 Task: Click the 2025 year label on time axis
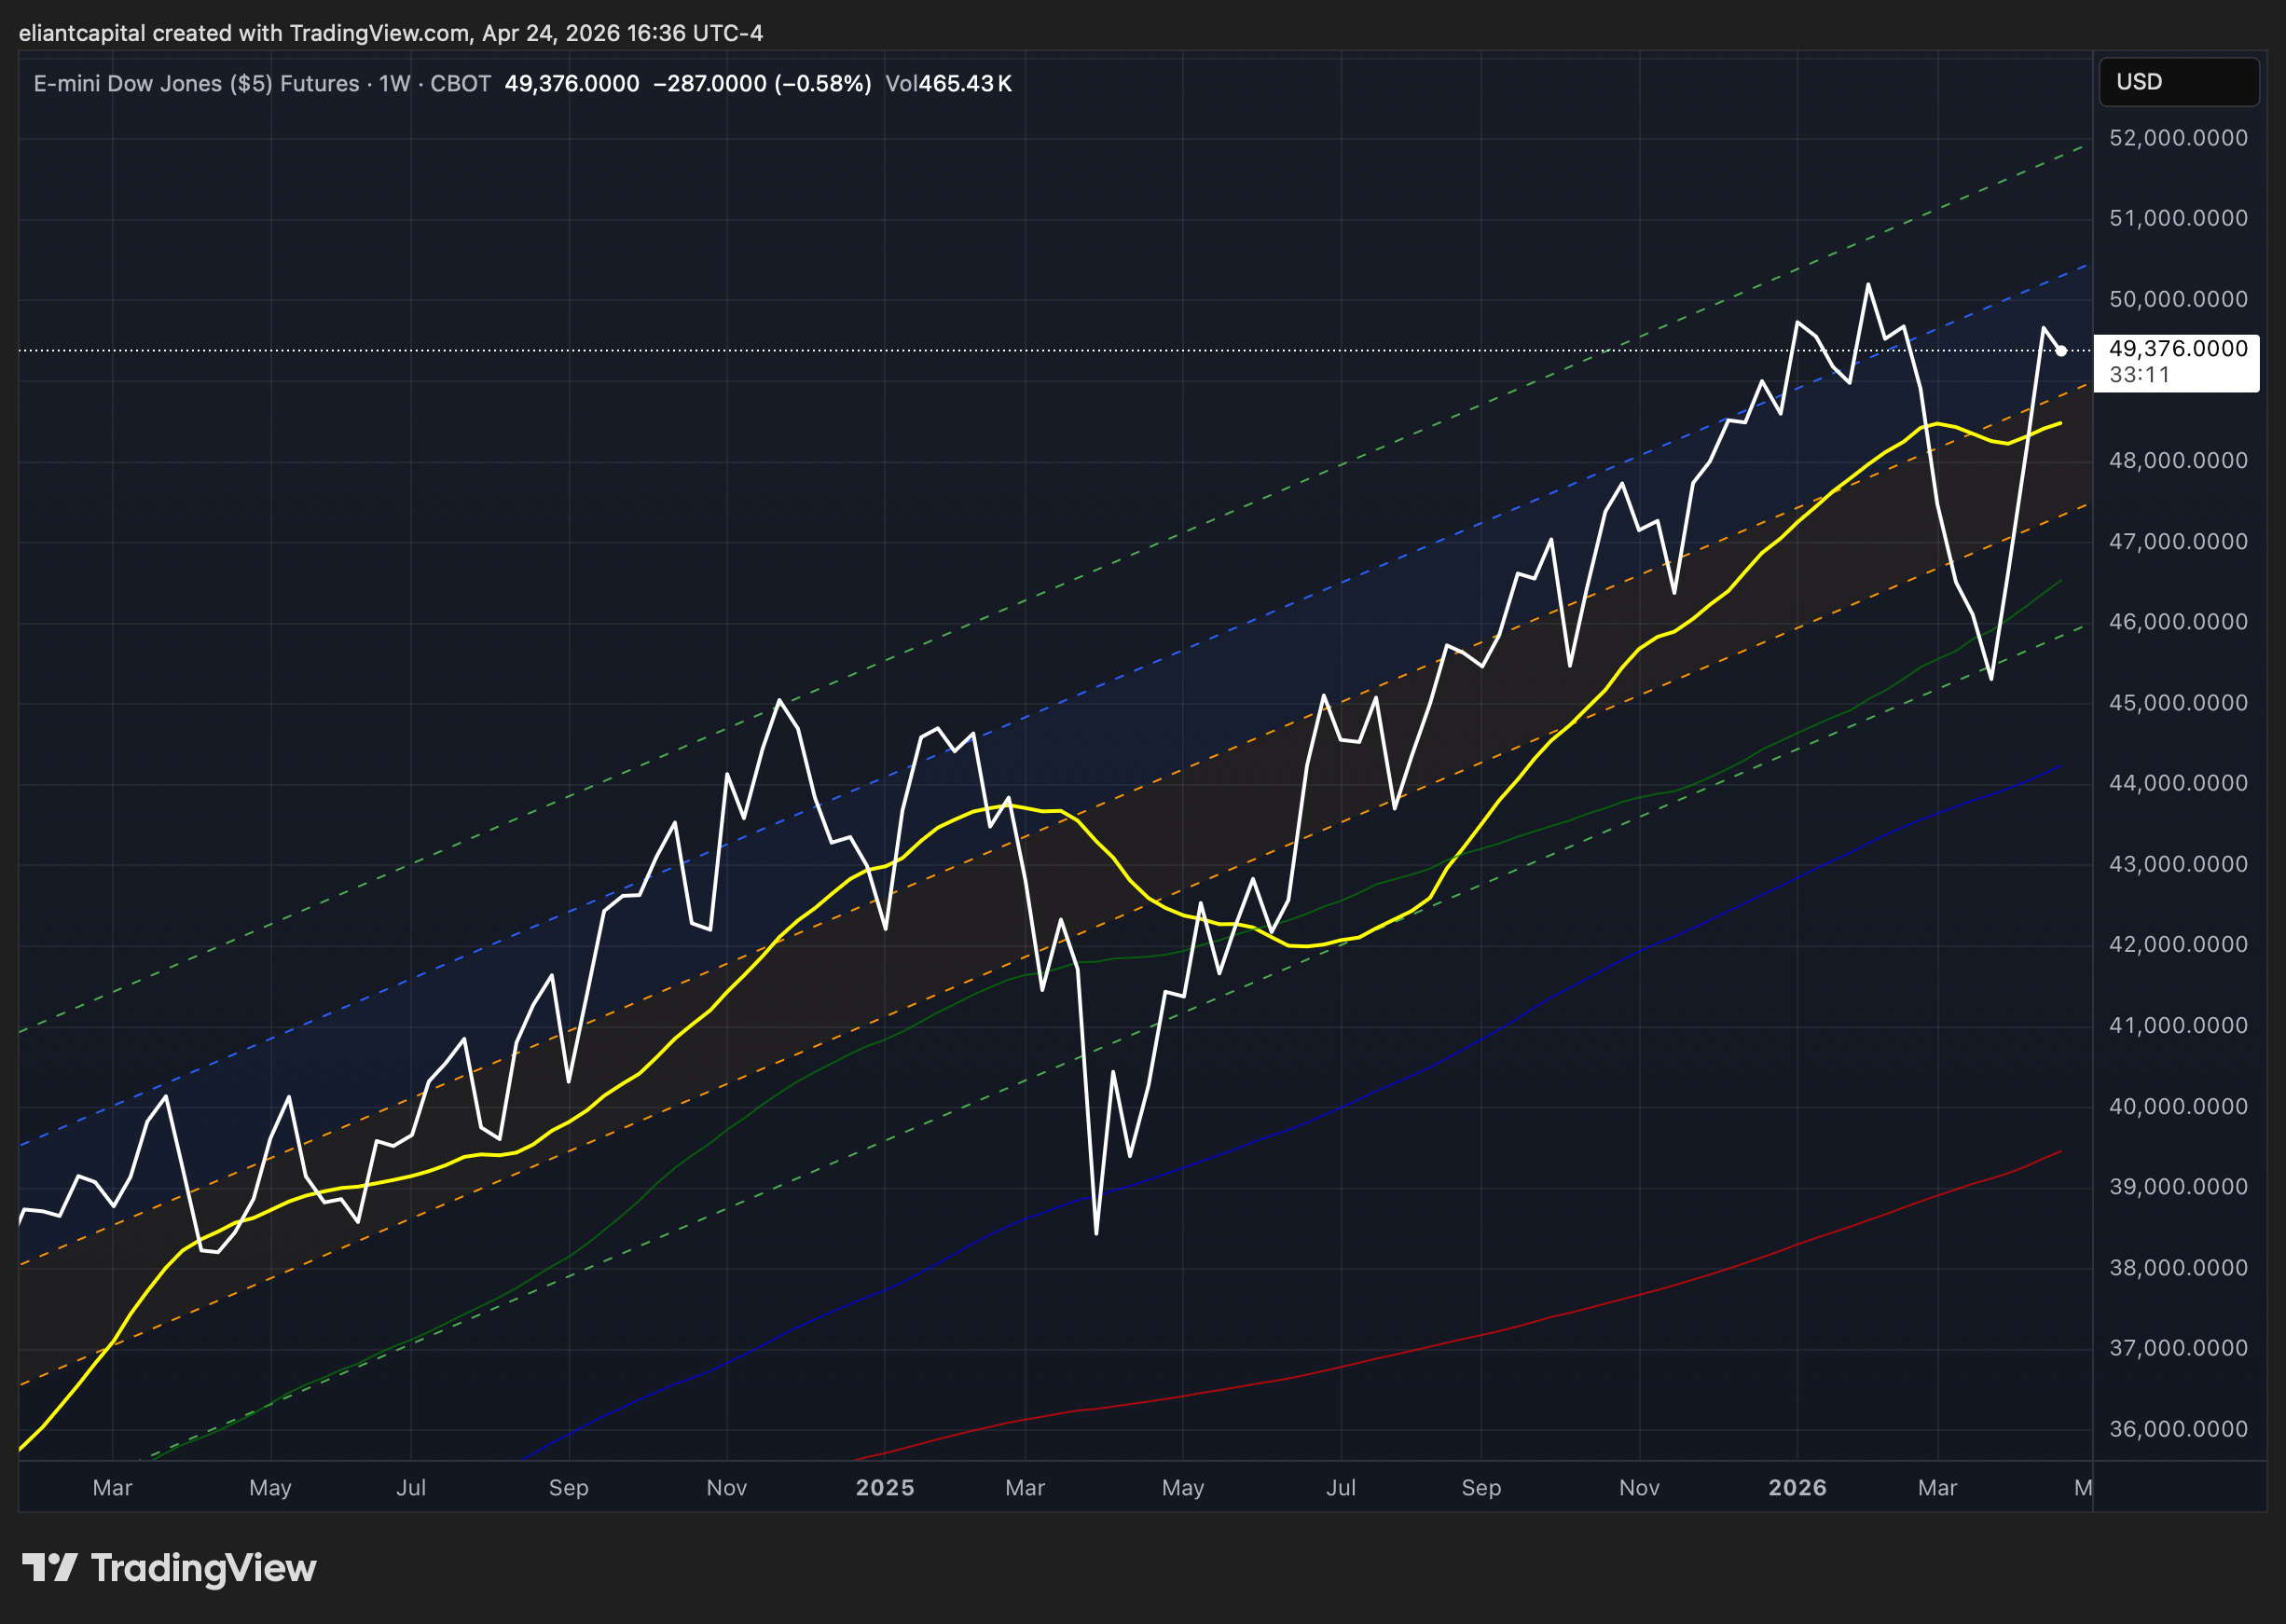885,1488
